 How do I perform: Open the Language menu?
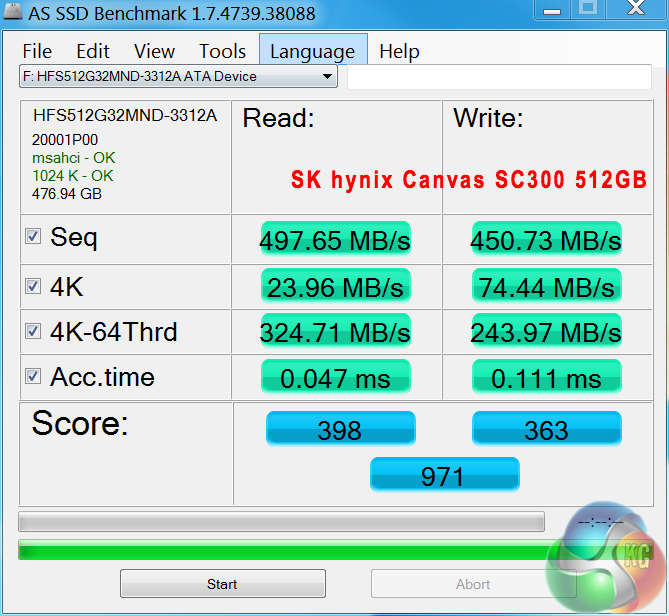pos(313,49)
